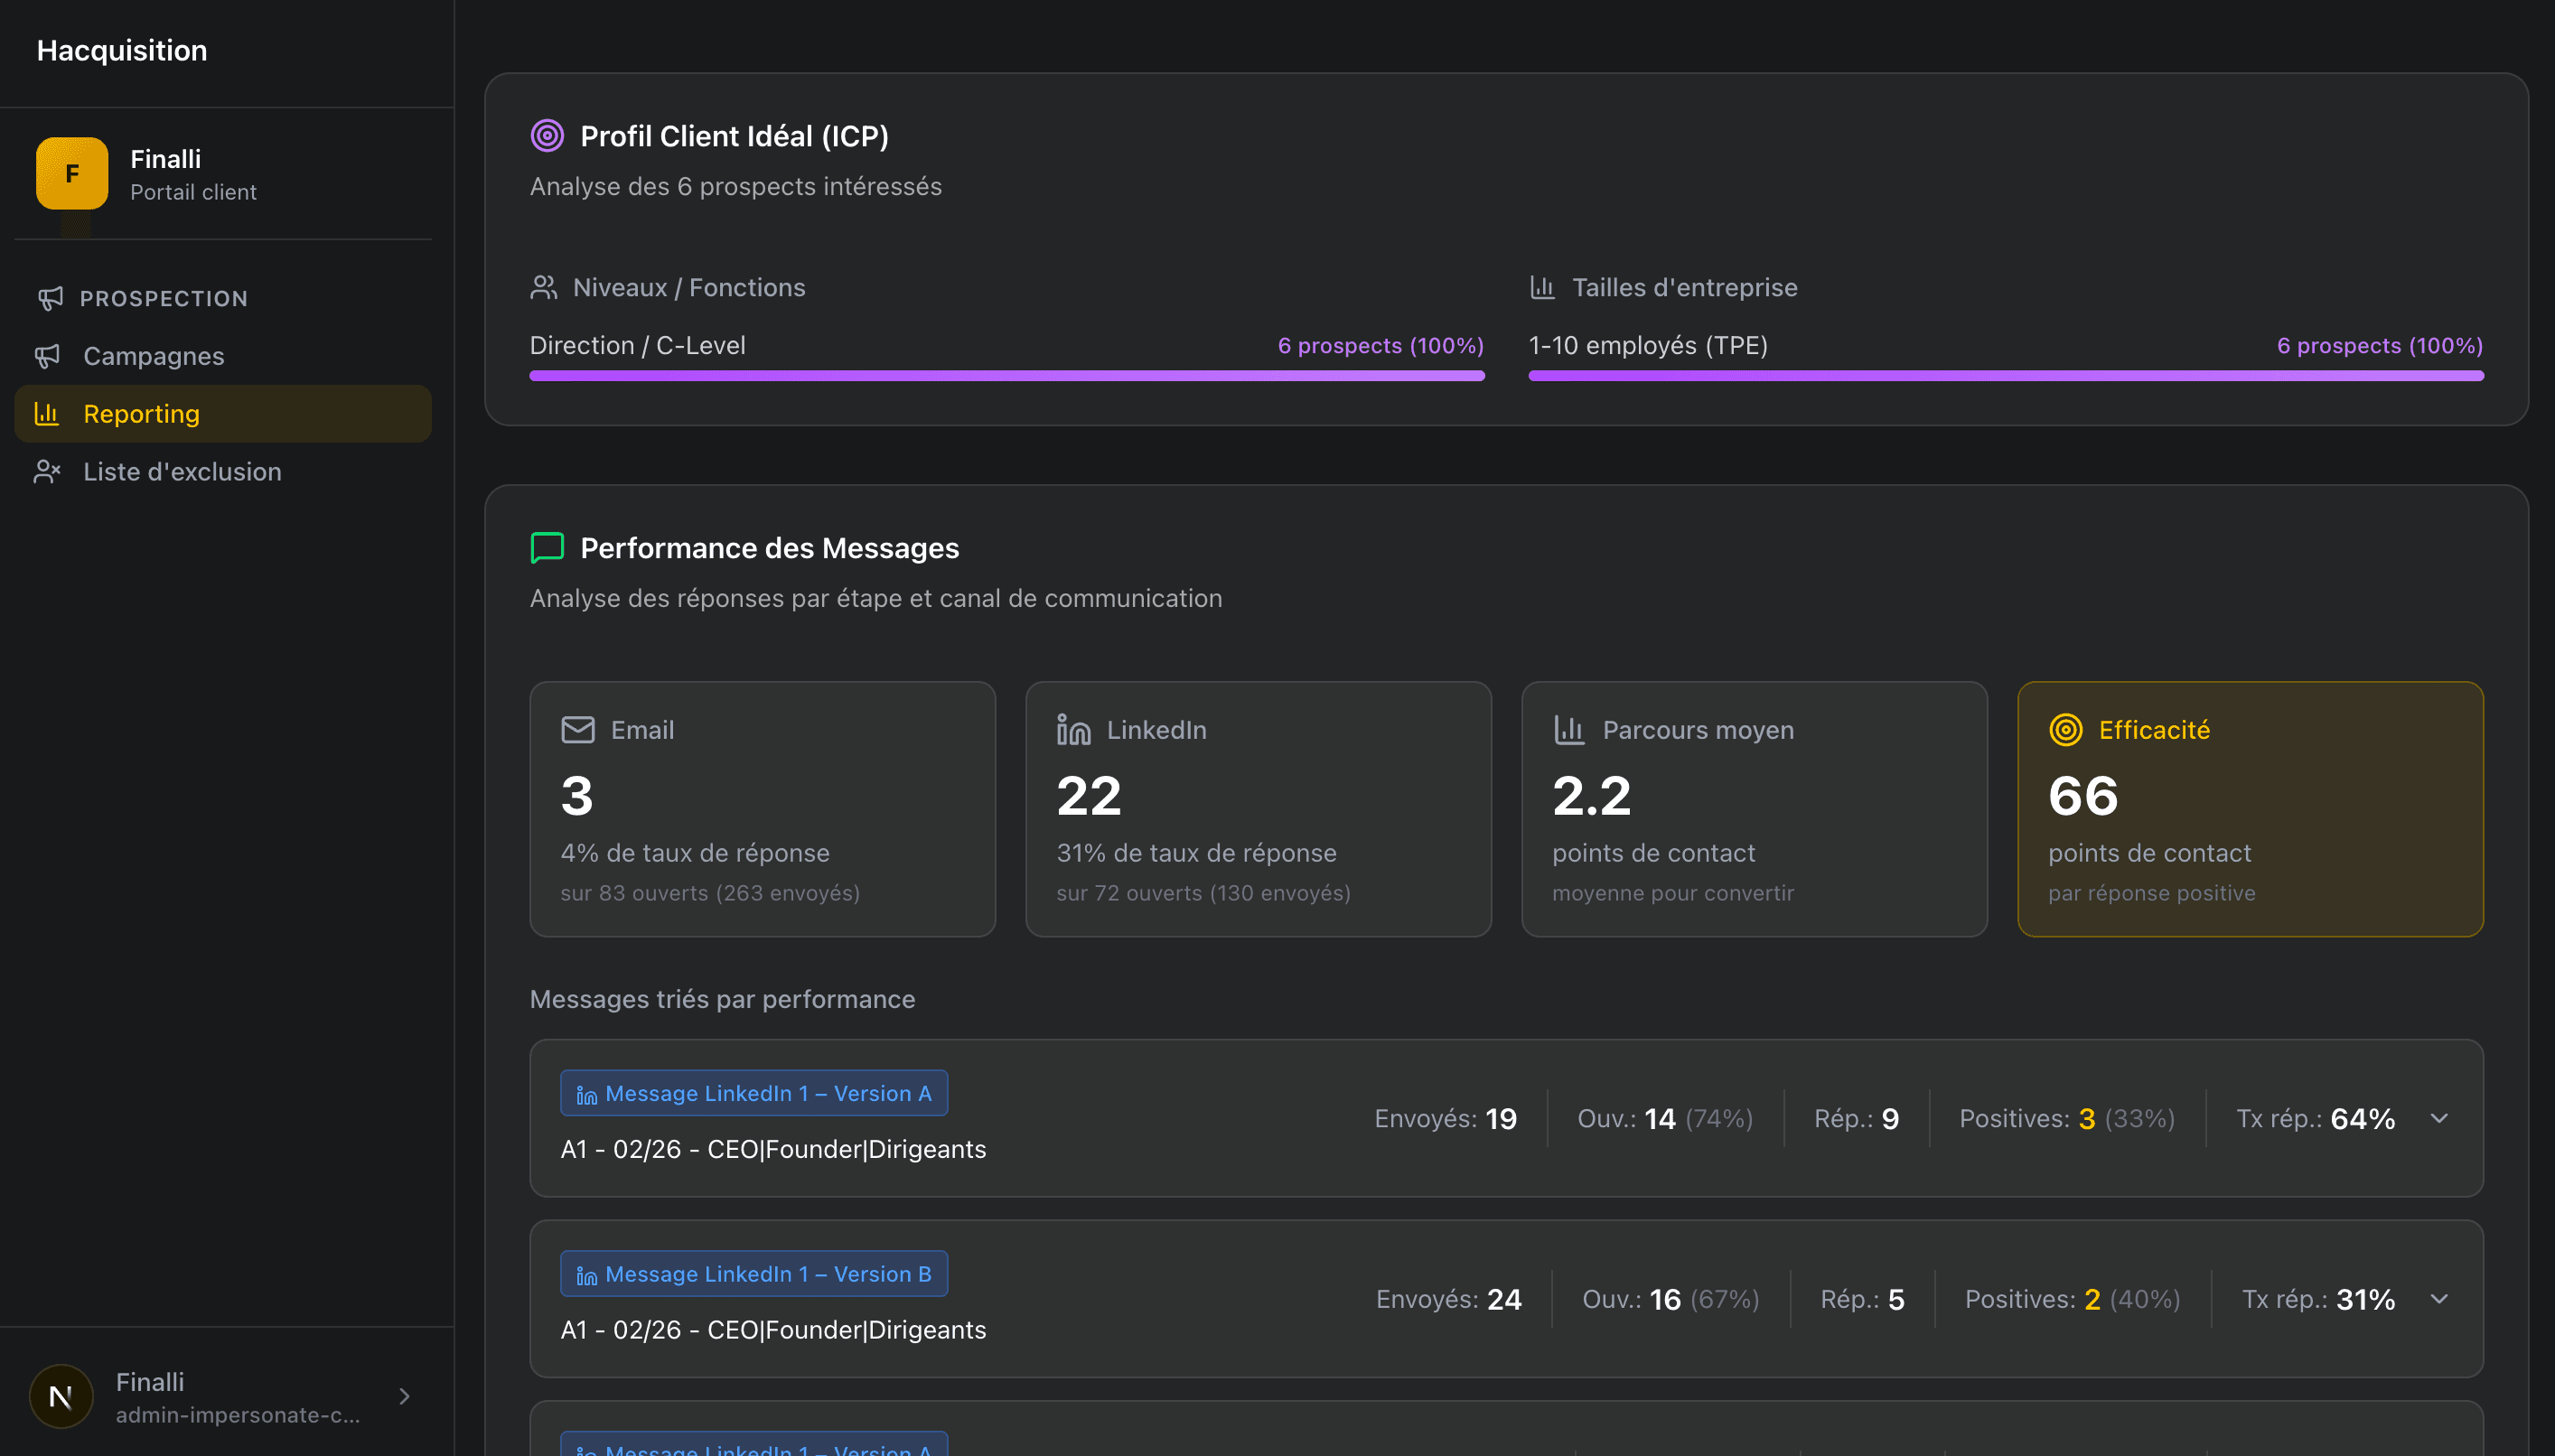Click 'Tx rép.: 31%' value
Image resolution: width=2555 pixels, height=1456 pixels.
(x=2319, y=1298)
